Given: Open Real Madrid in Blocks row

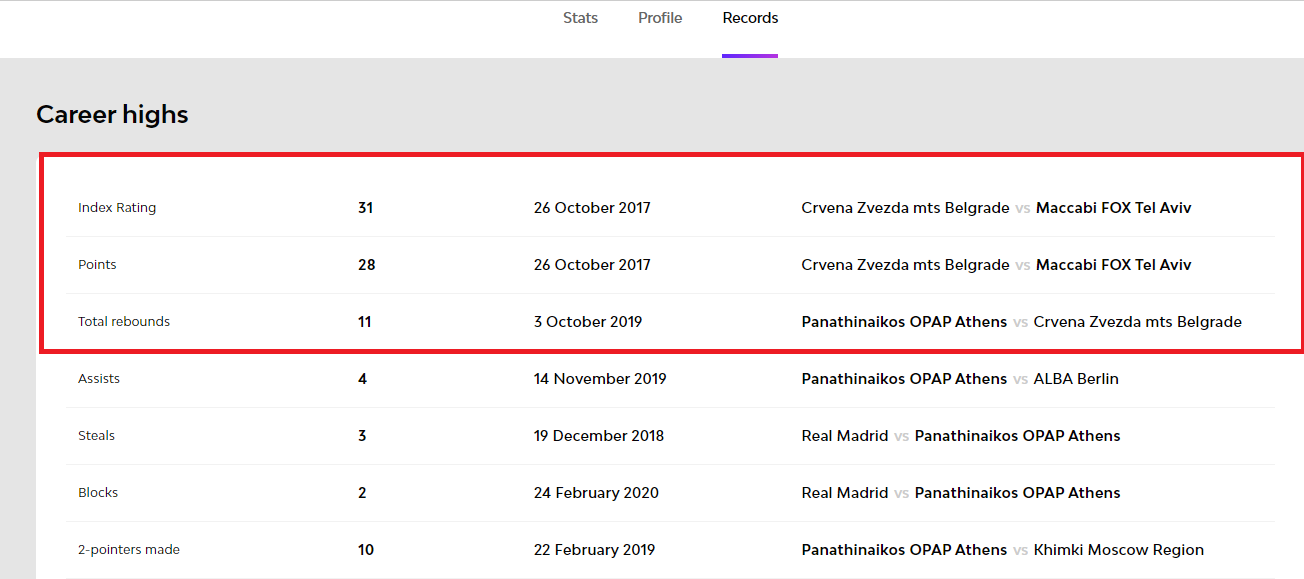Looking at the screenshot, I should click(x=845, y=493).
